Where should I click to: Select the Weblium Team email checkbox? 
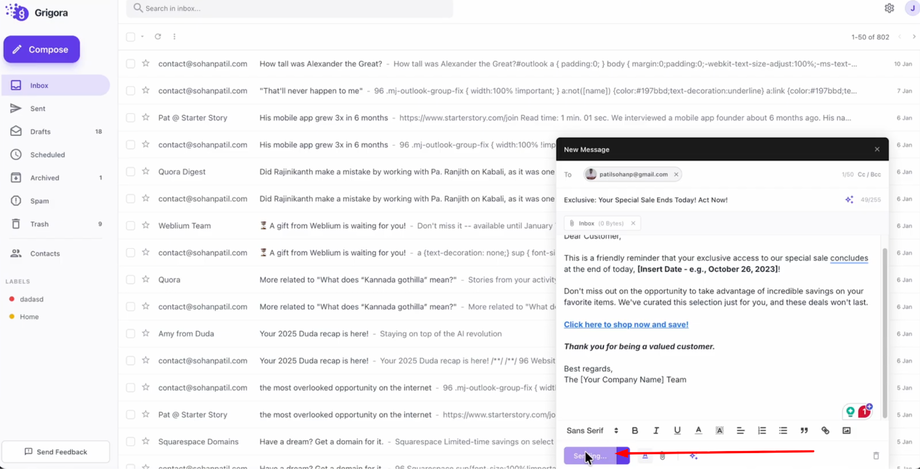[130, 225]
